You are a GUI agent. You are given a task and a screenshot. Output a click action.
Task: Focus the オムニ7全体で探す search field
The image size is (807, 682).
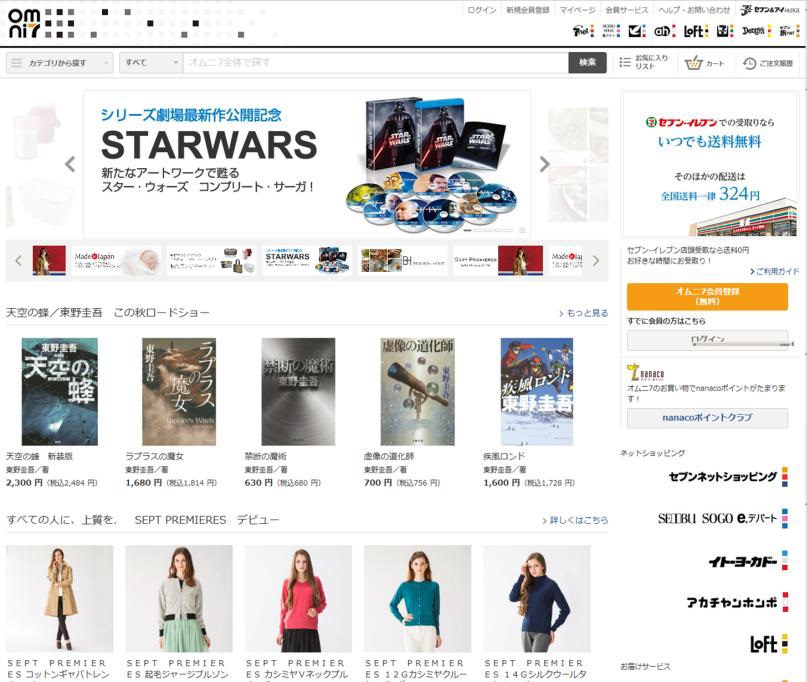tap(375, 63)
